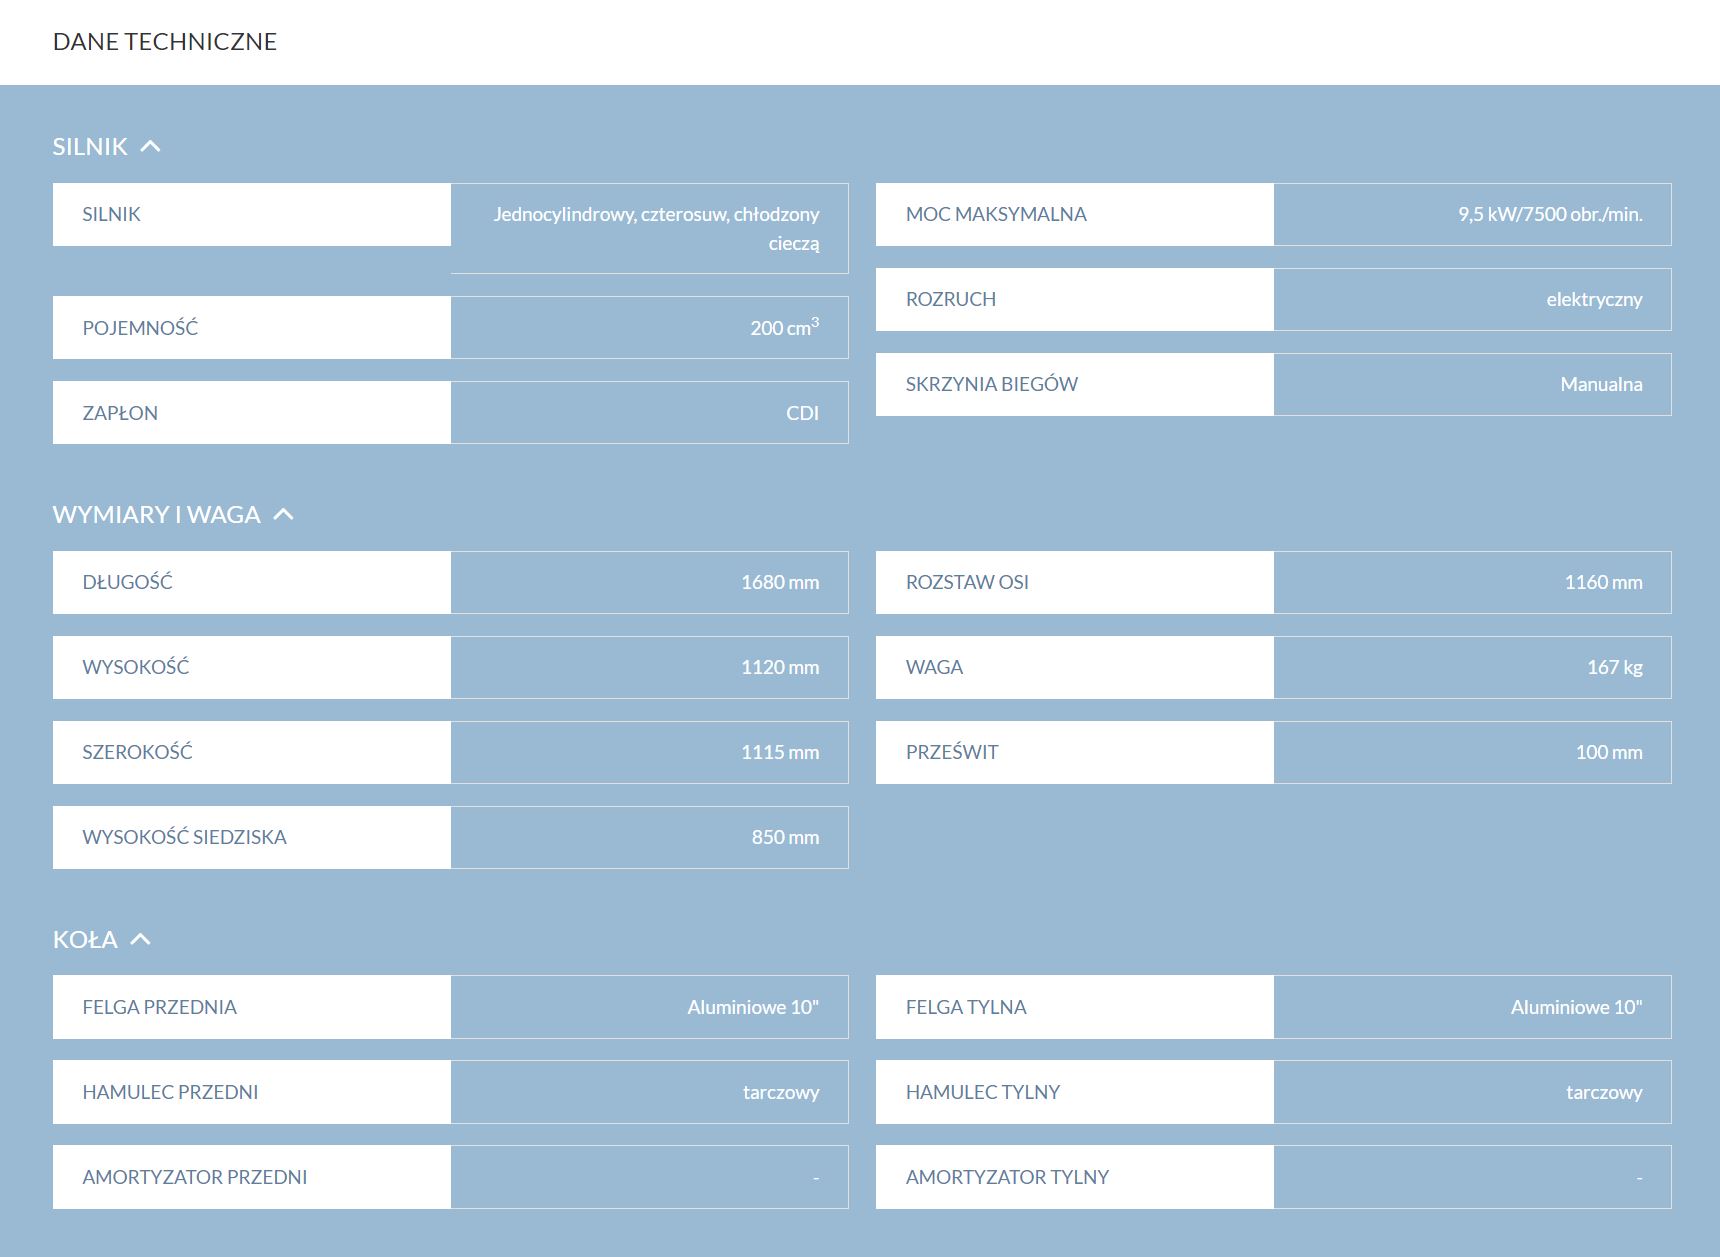Viewport: 1720px width, 1257px height.
Task: Select the MOC MAKSYMALNA label
Action: click(x=1075, y=214)
